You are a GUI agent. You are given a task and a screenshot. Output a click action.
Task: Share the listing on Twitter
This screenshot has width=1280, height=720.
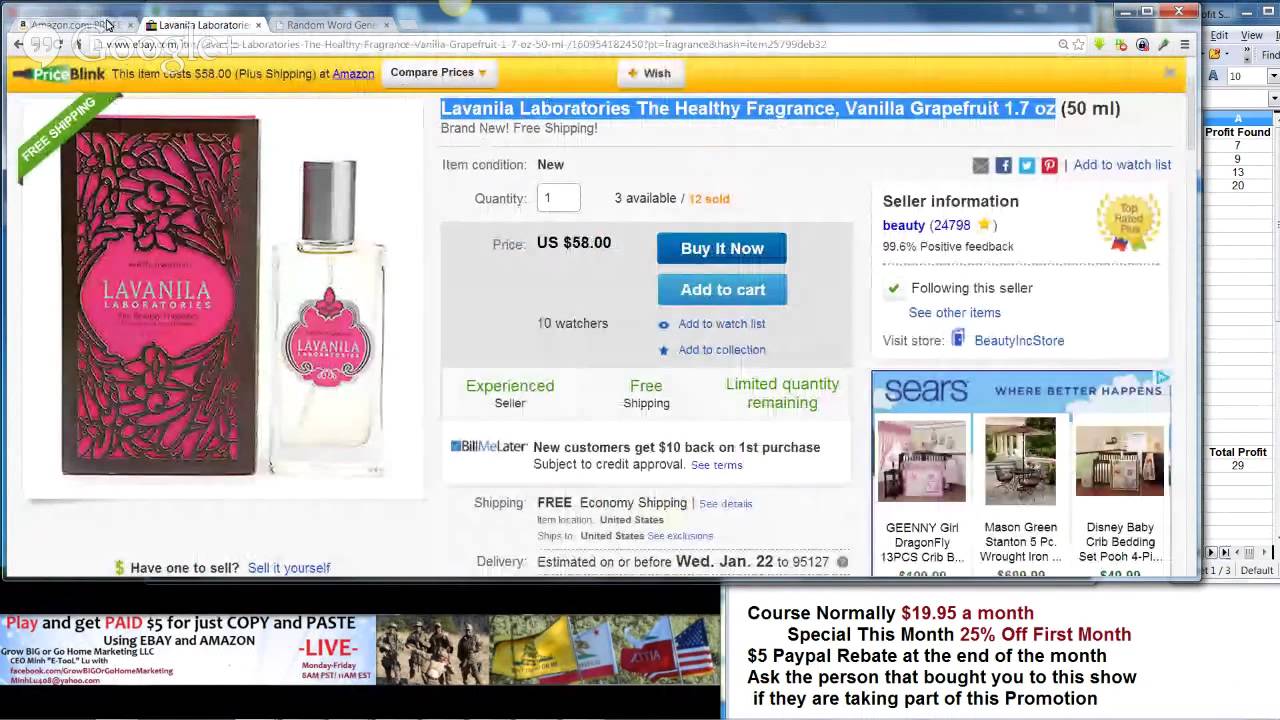1026,165
